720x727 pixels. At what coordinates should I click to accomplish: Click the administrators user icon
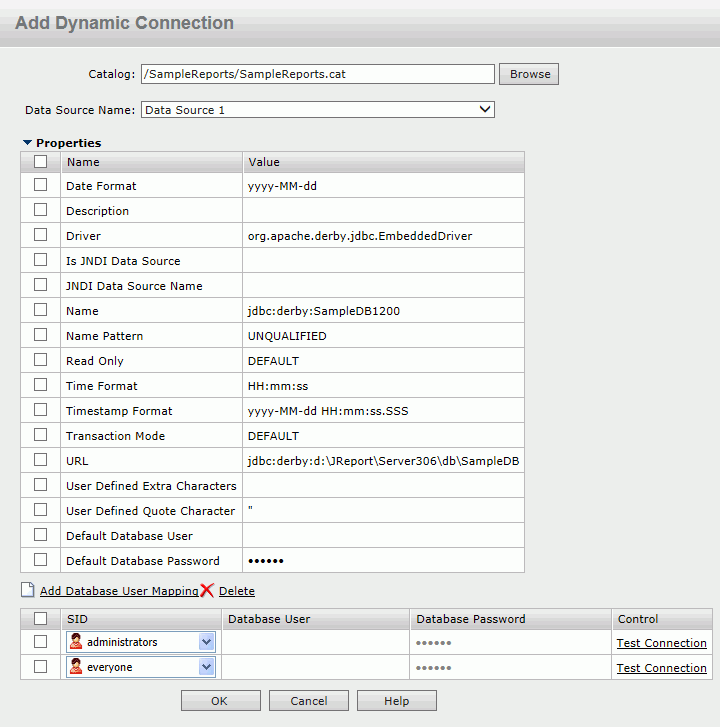point(76,642)
